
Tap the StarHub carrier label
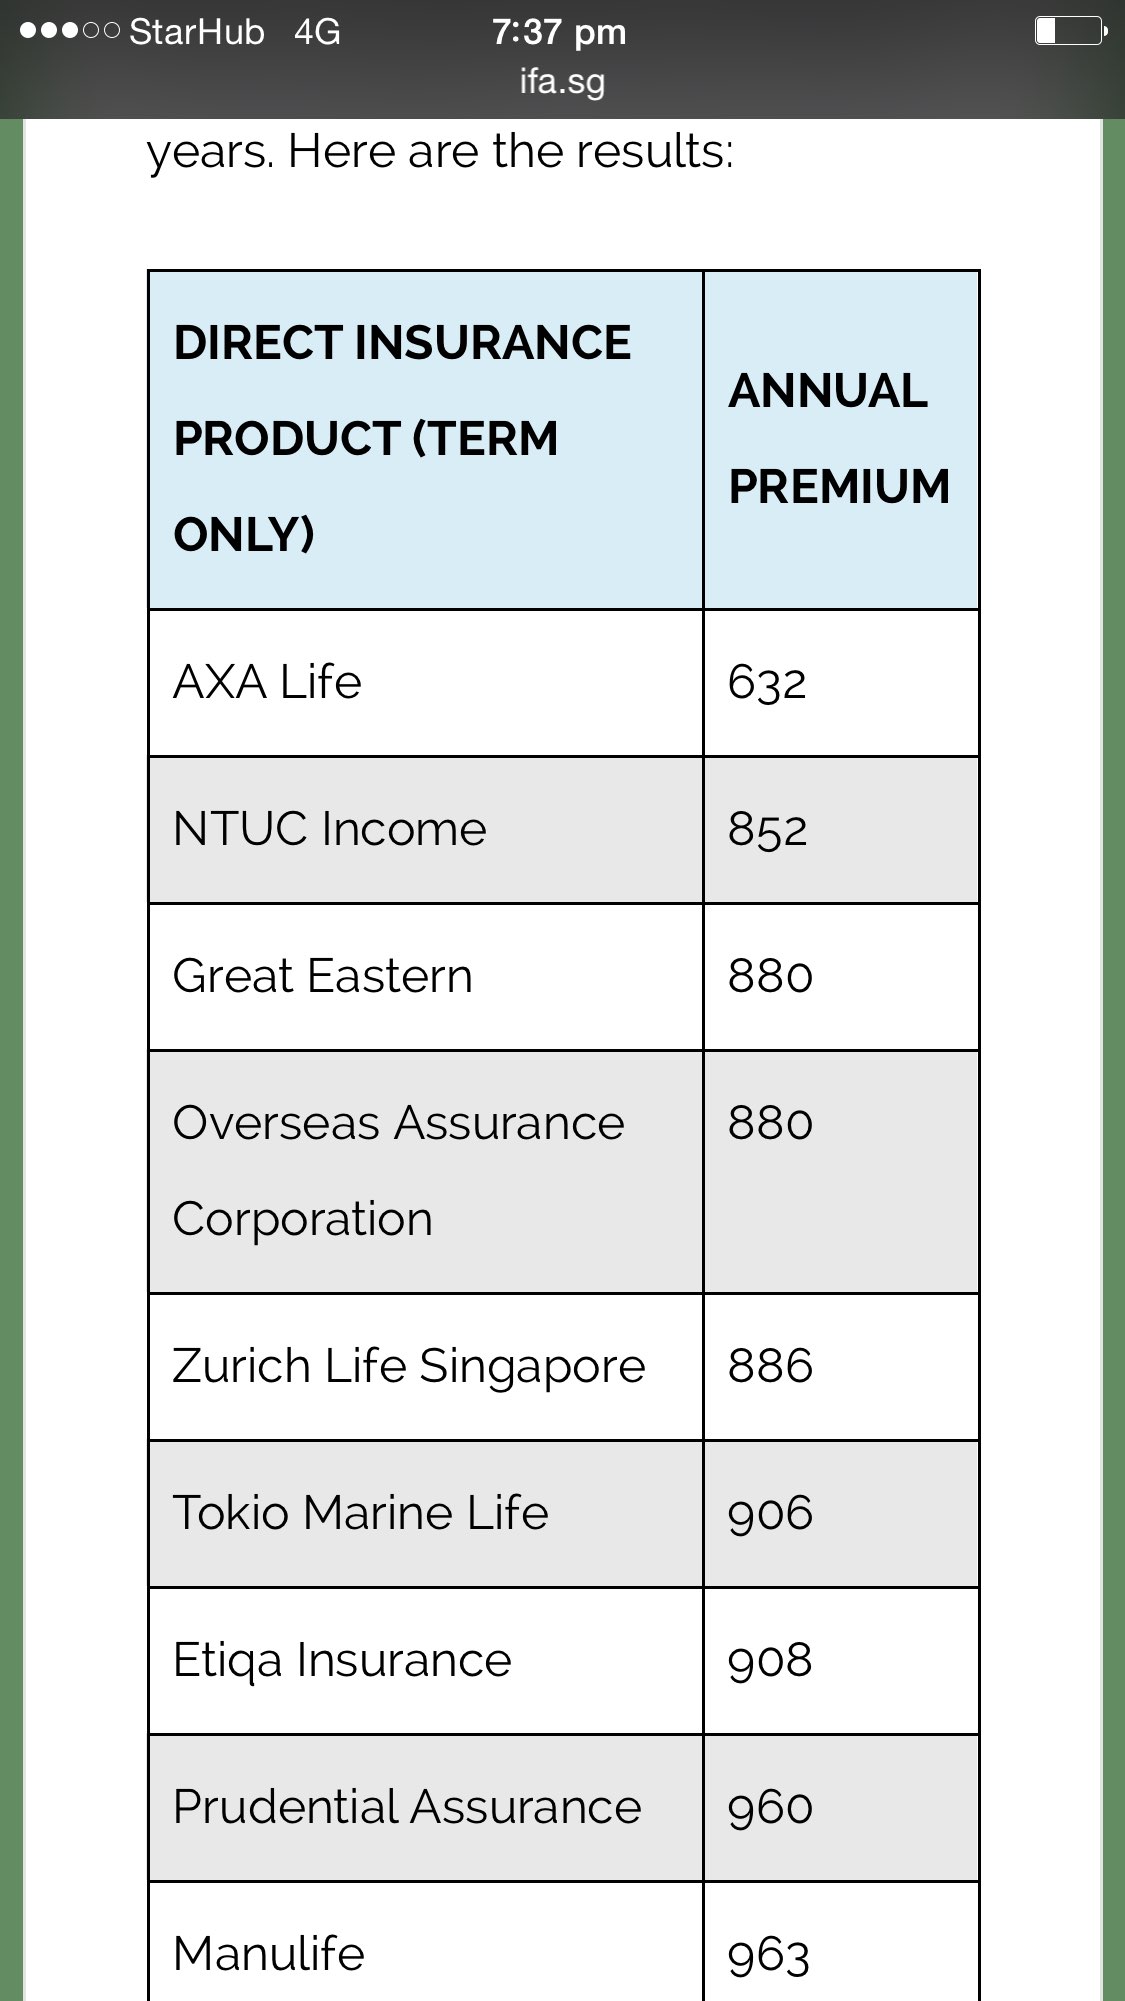[x=197, y=32]
